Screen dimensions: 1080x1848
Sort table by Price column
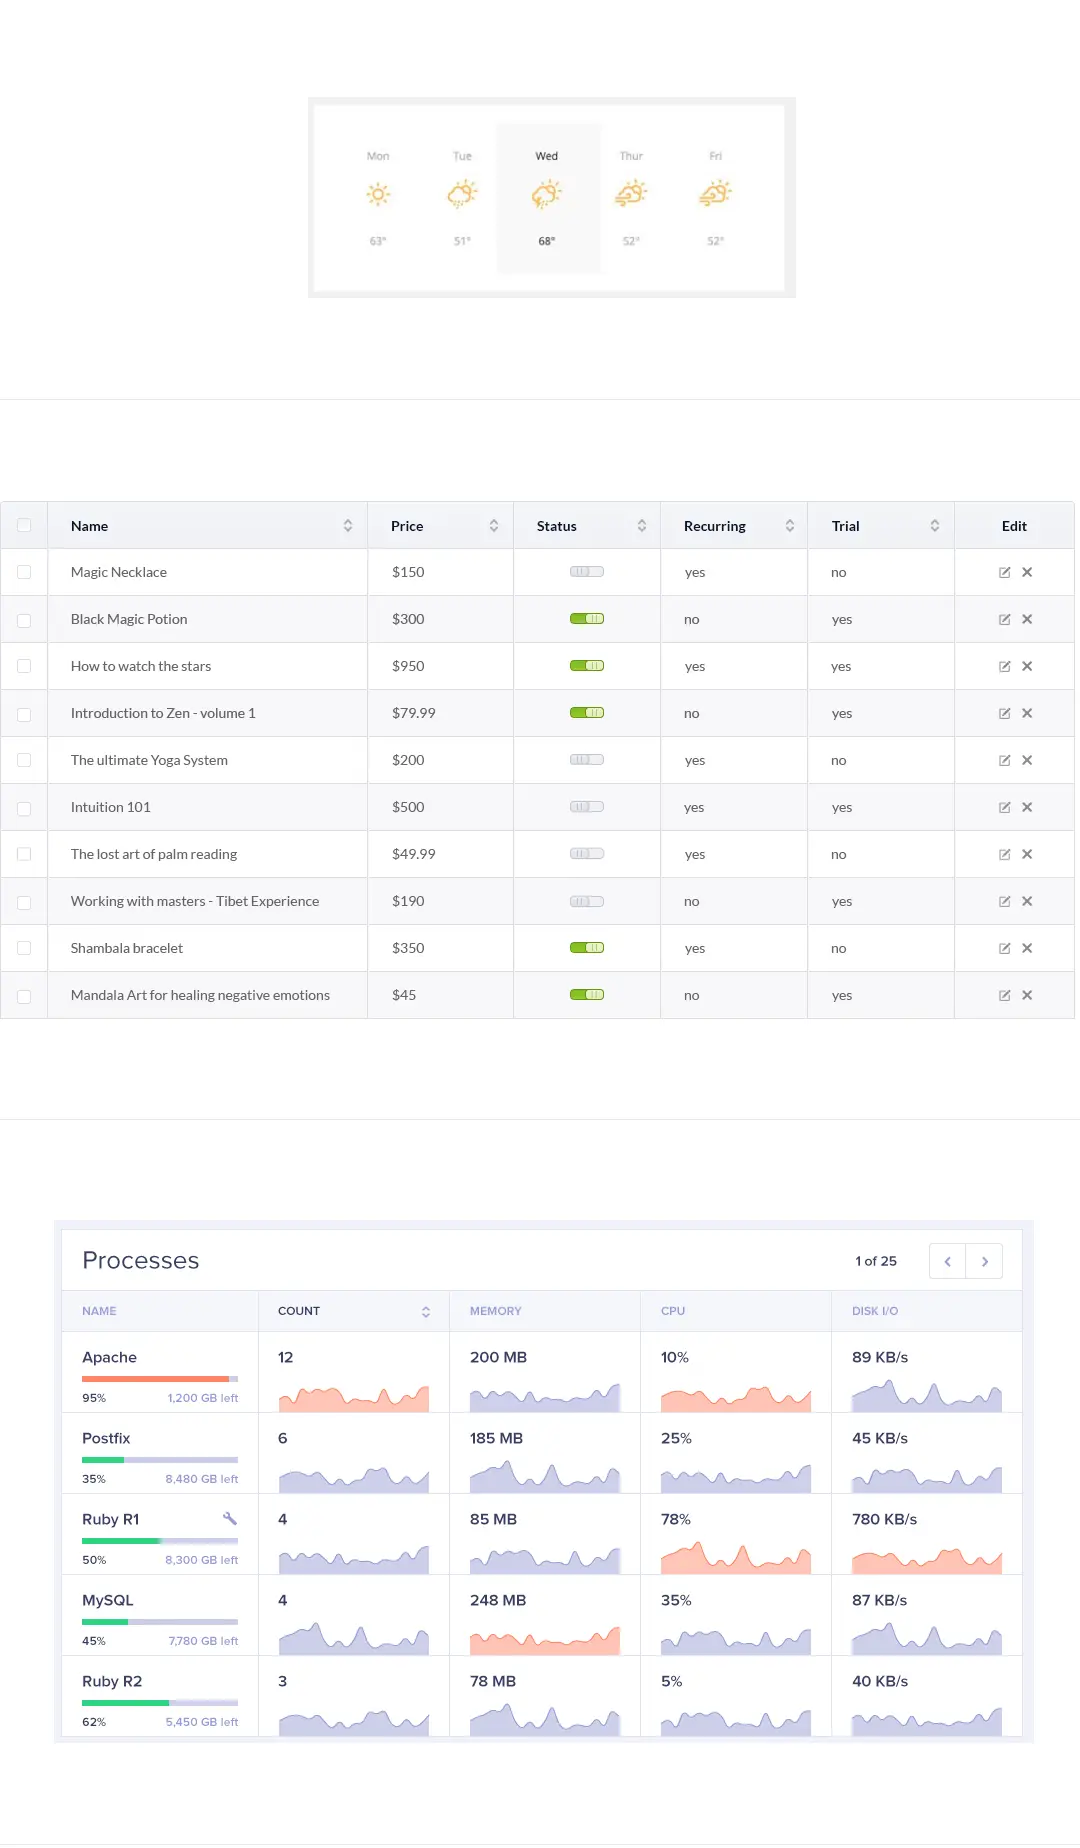[x=494, y=526]
